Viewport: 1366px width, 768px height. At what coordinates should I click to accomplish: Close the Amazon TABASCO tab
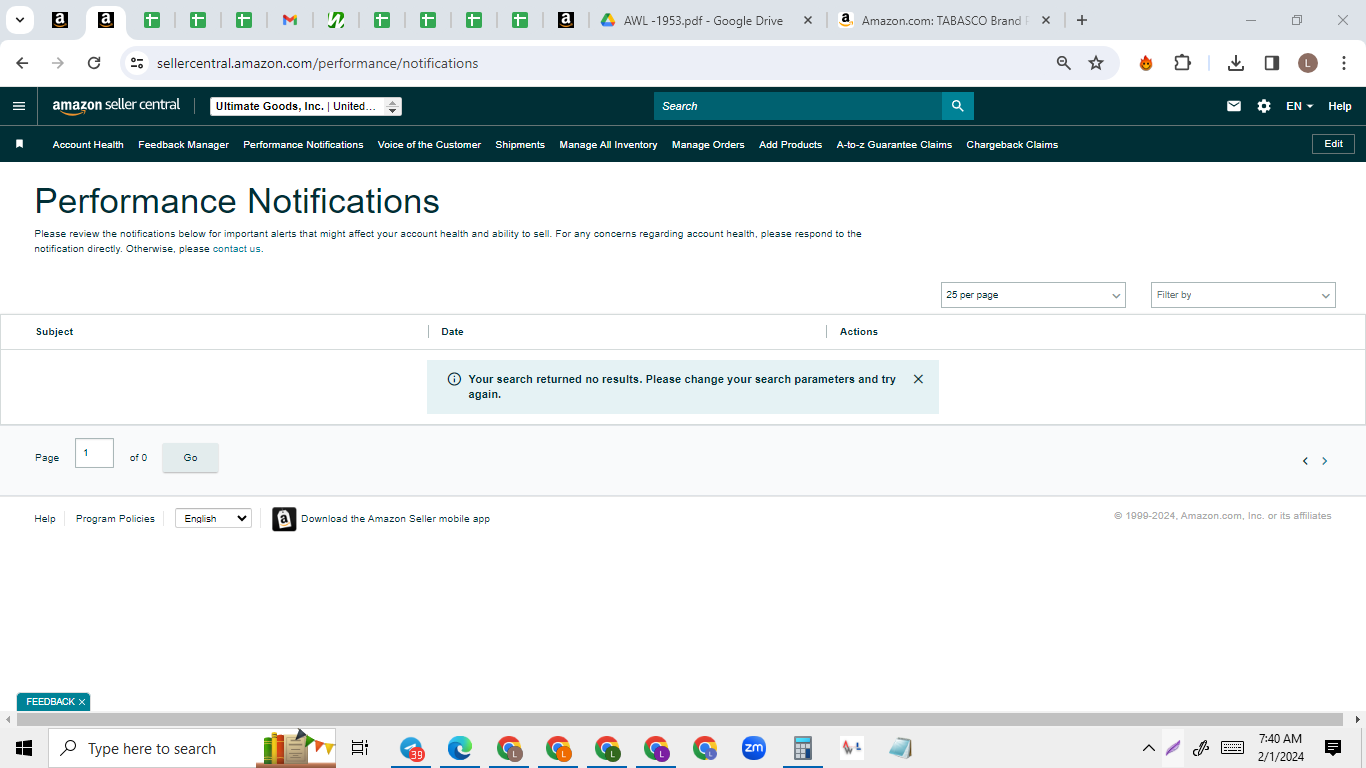(1046, 20)
